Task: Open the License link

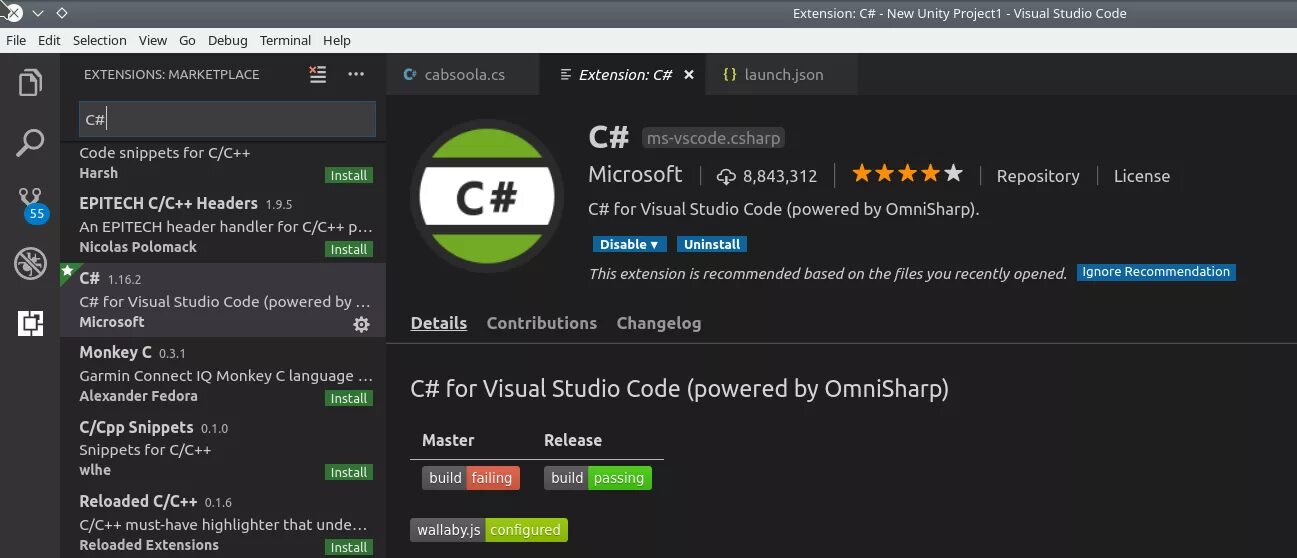Action: 1141,176
